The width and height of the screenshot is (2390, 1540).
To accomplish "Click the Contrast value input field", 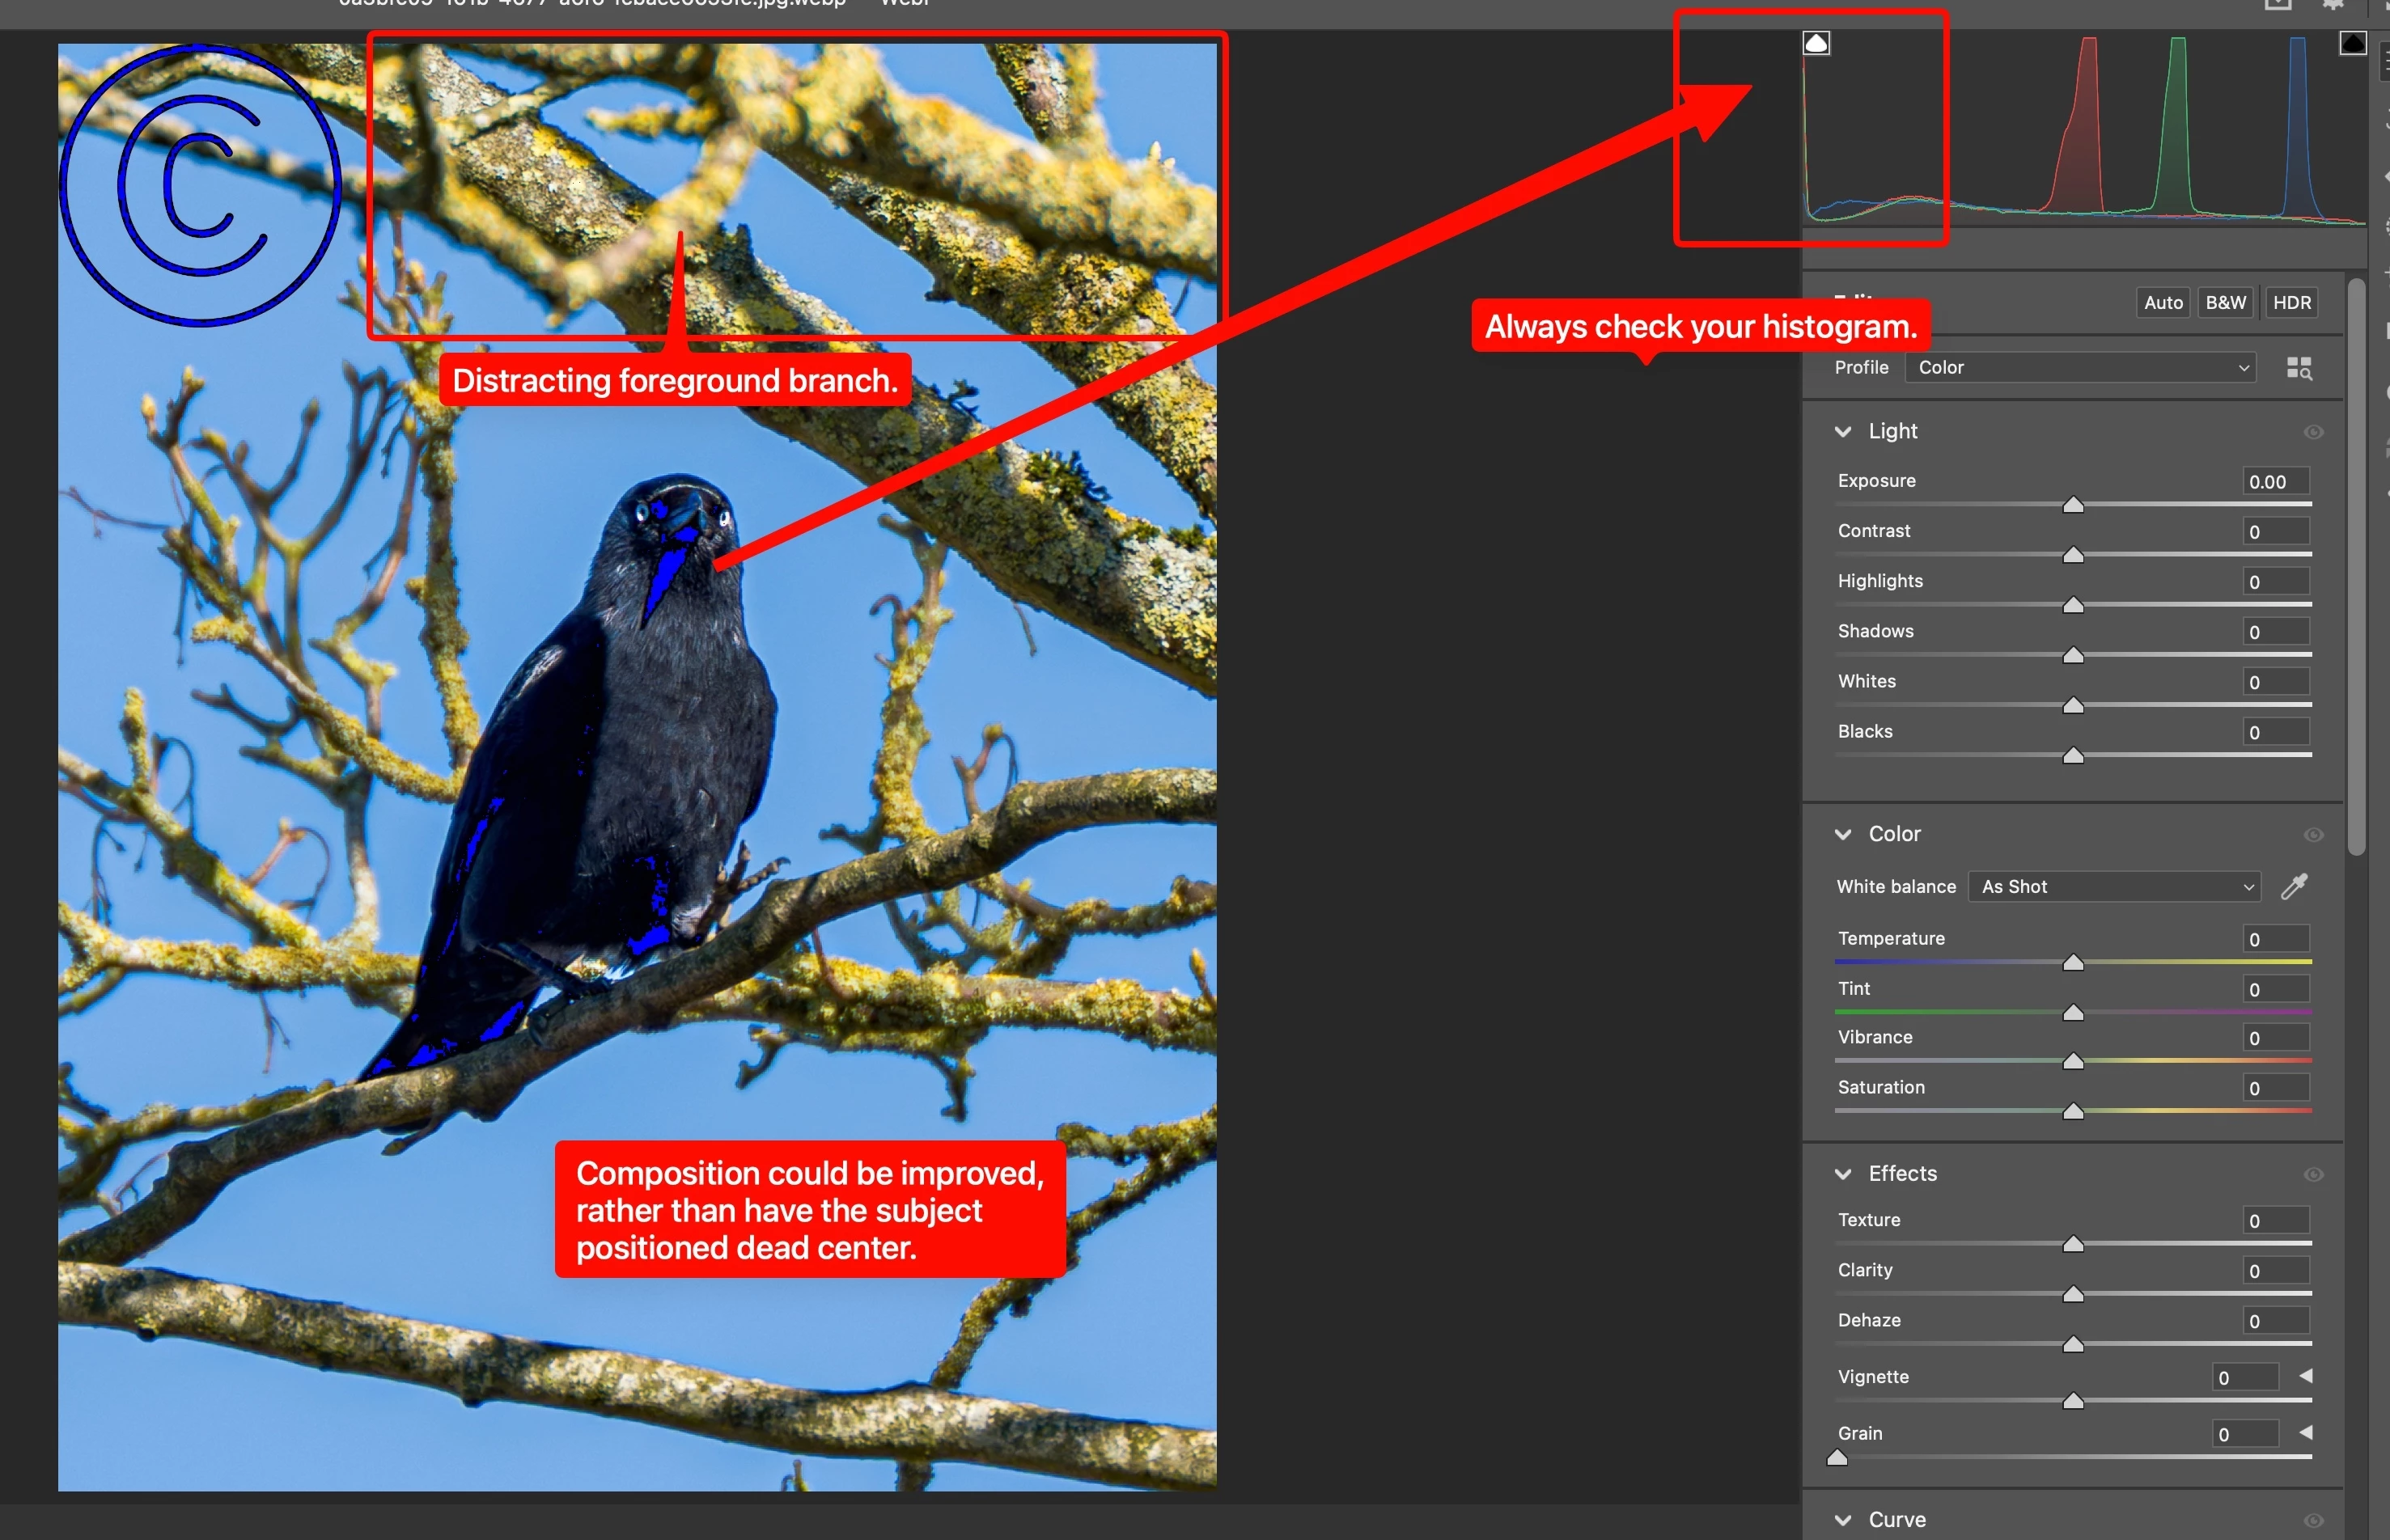I will click(x=2275, y=532).
